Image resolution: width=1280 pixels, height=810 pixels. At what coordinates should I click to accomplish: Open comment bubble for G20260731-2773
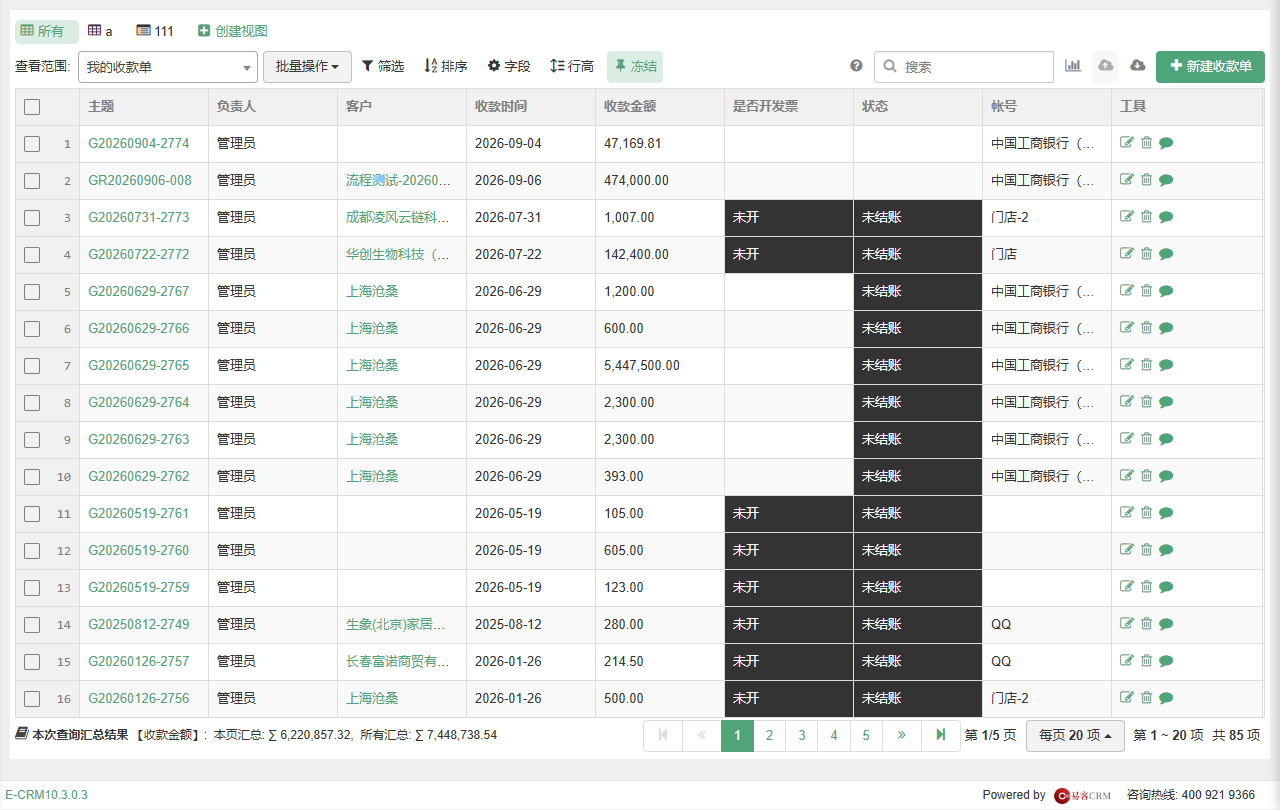(1166, 217)
